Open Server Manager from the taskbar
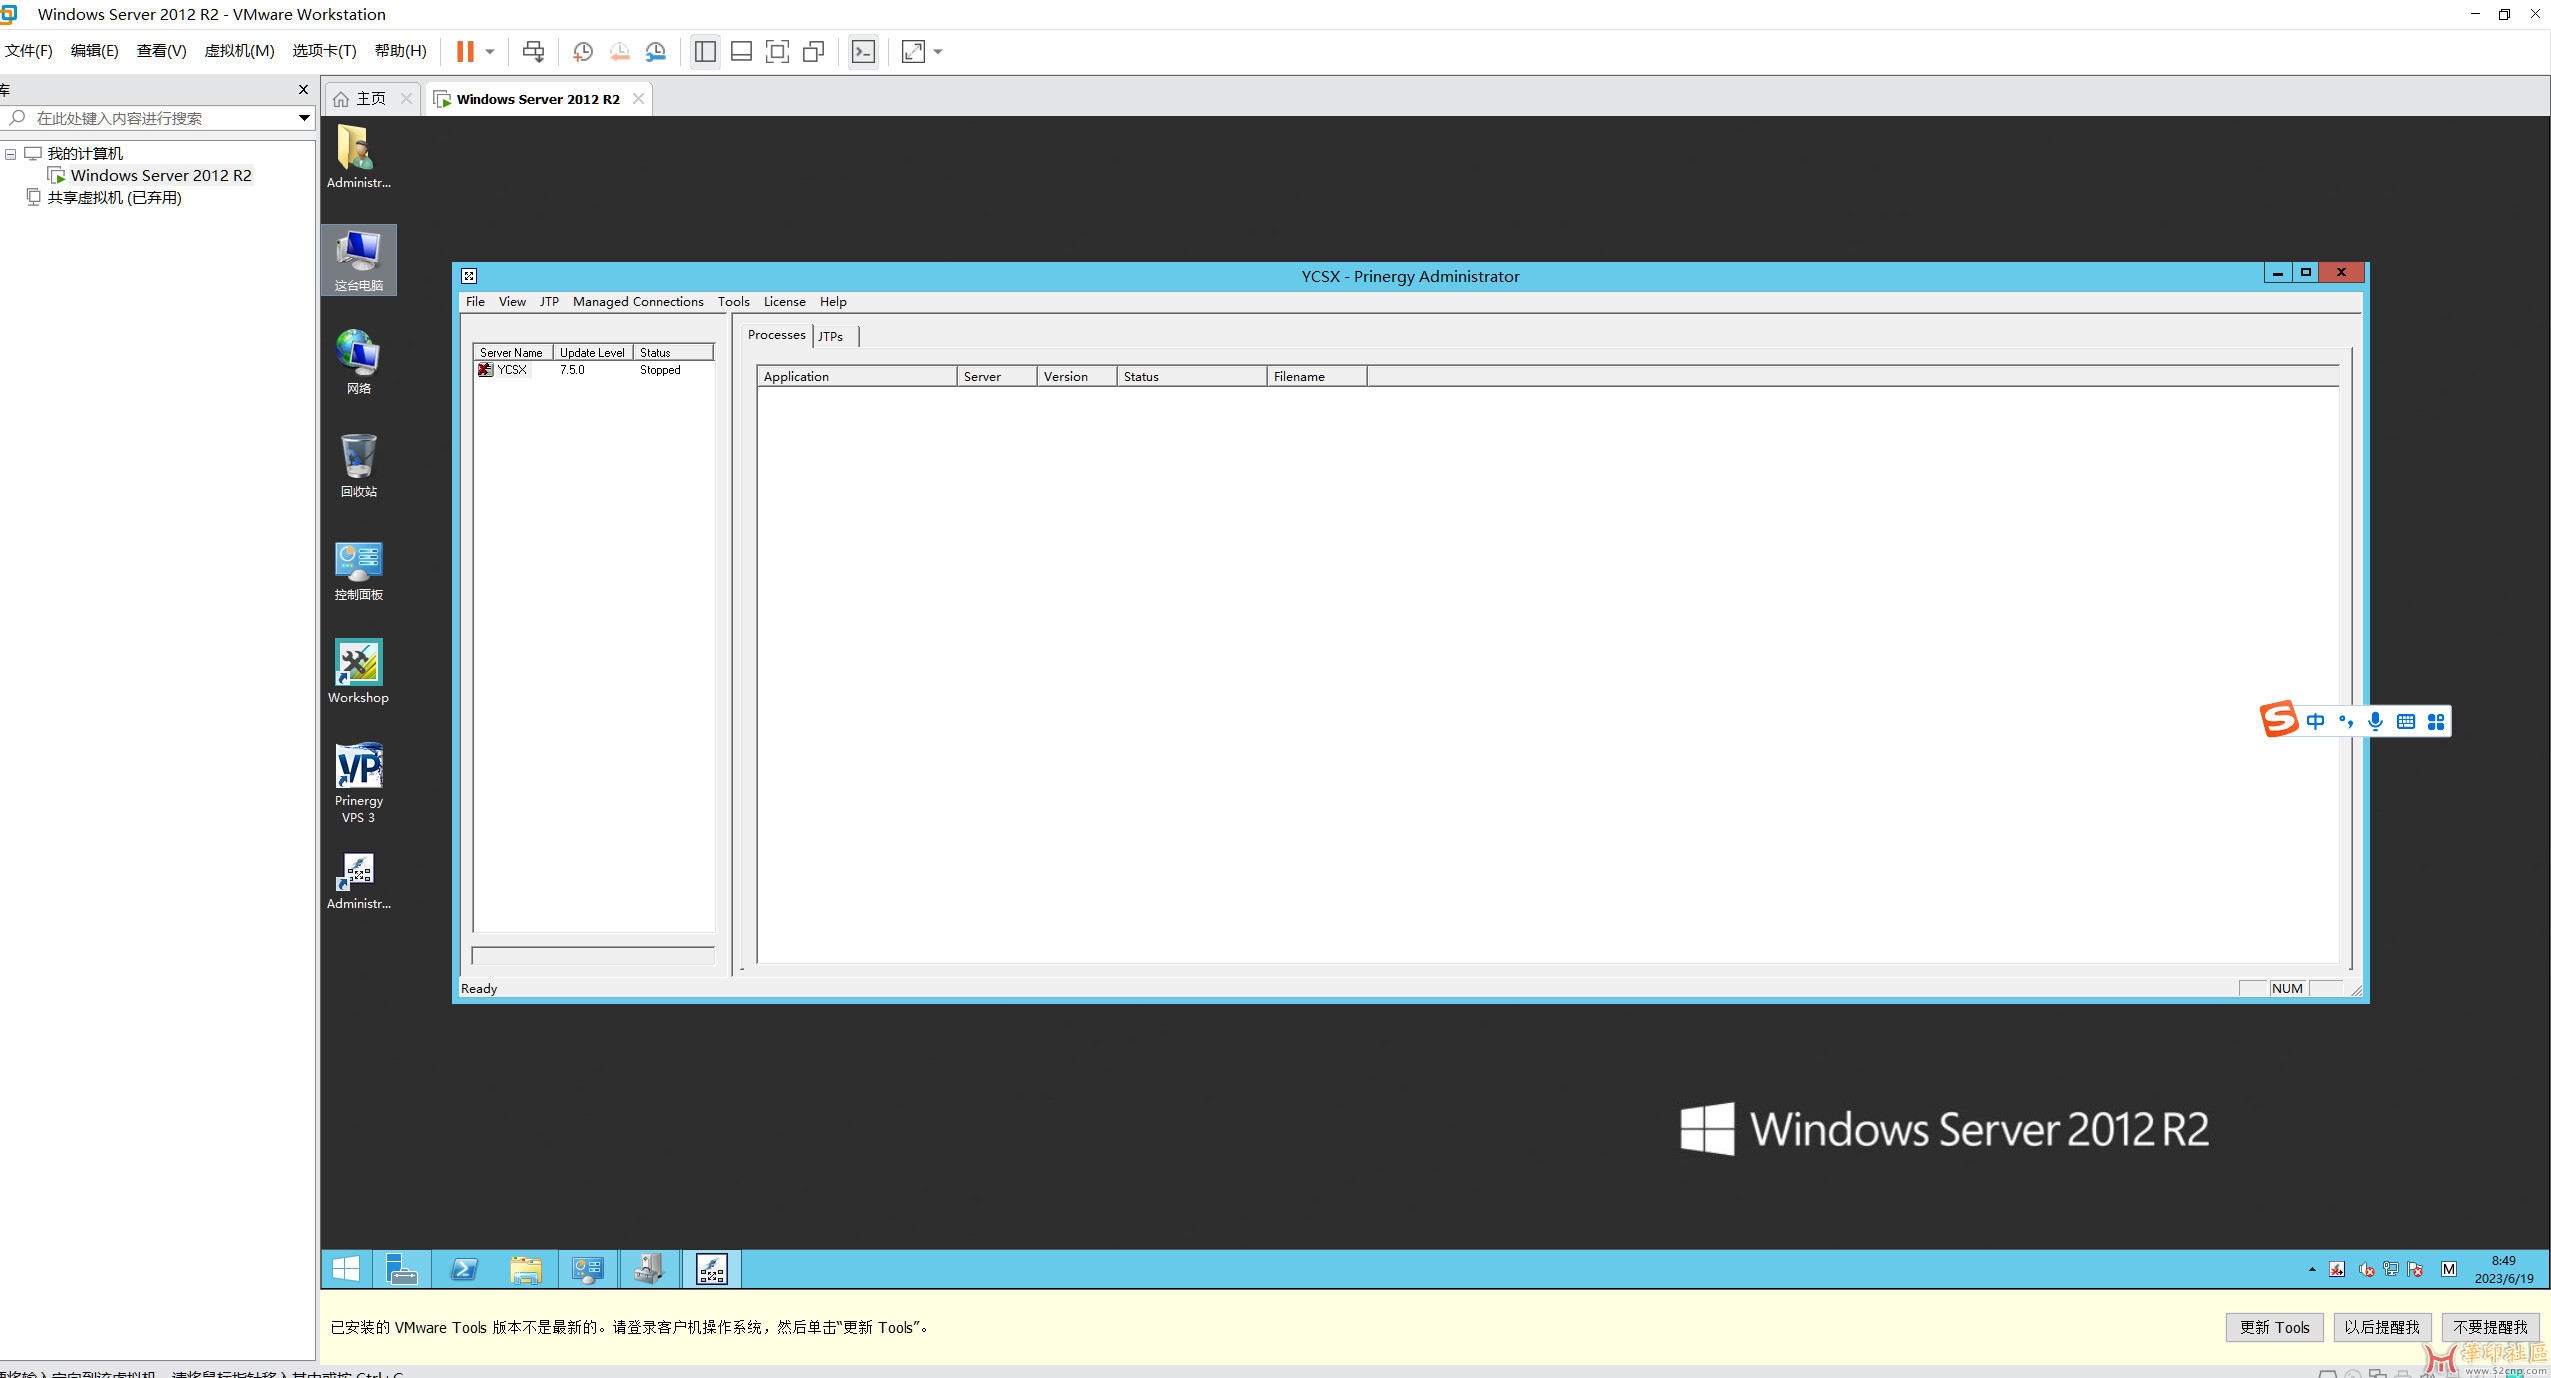Viewport: 2551px width, 1378px height. point(401,1269)
